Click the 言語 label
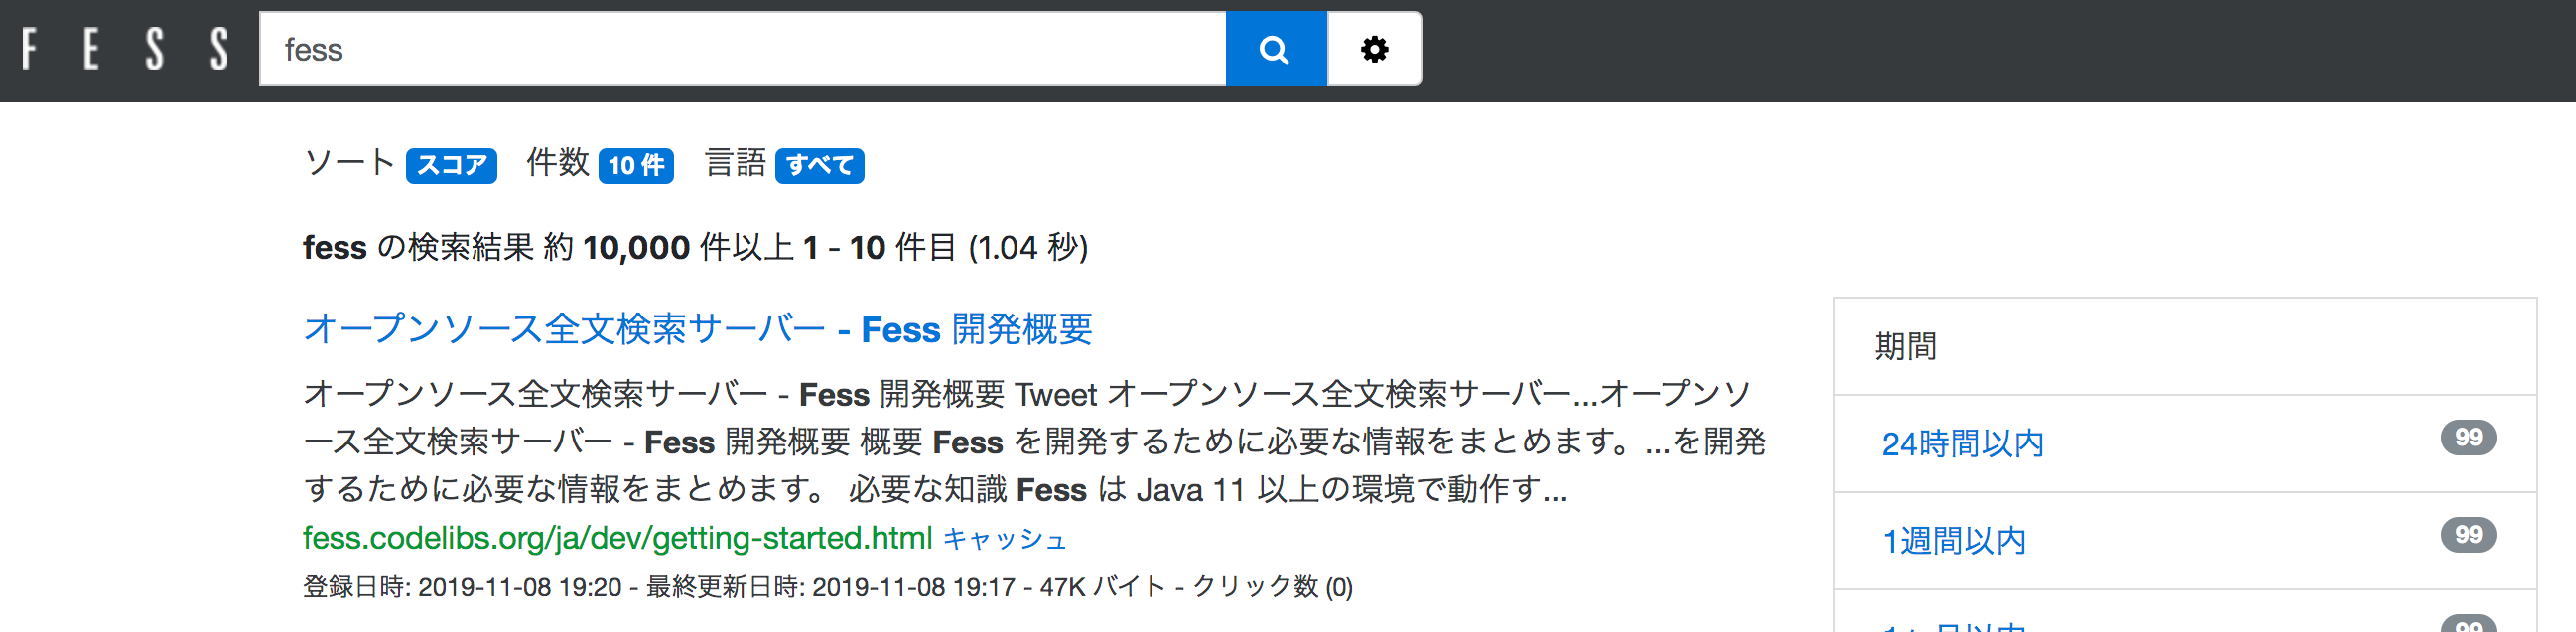 tap(735, 163)
